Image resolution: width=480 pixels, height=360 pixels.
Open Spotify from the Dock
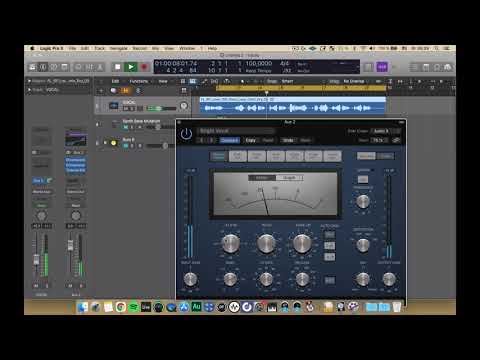[x=133, y=307]
